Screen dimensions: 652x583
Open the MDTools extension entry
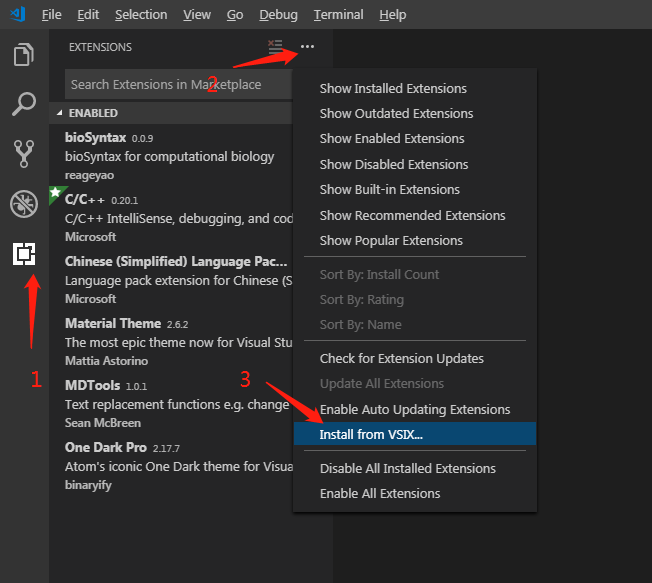[x=171, y=403]
